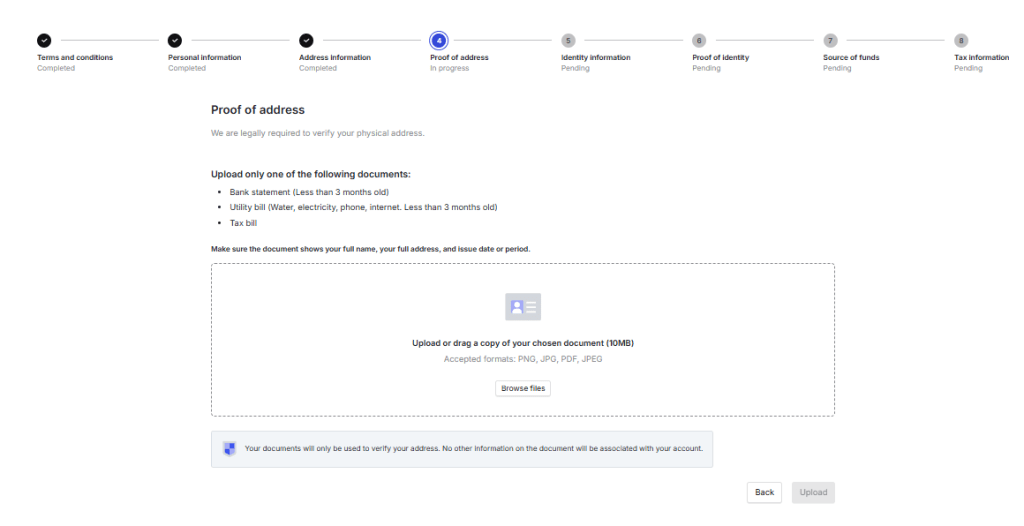1024x526 pixels.
Task: Go back with the Back button
Action: (x=764, y=492)
